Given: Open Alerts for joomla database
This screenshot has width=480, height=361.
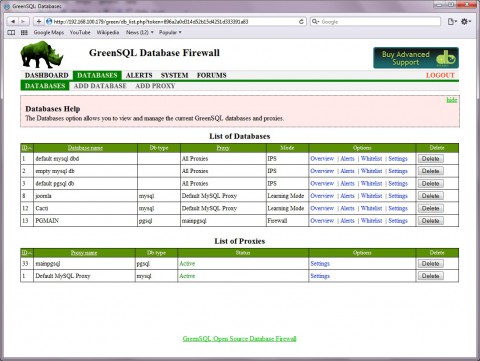Looking at the screenshot, I should (347, 196).
